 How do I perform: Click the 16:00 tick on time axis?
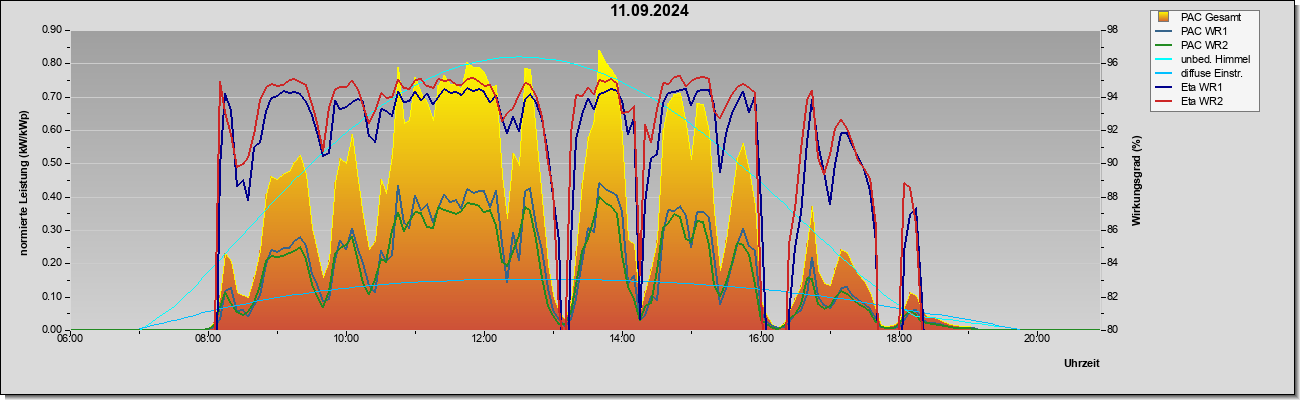pyautogui.click(x=760, y=338)
